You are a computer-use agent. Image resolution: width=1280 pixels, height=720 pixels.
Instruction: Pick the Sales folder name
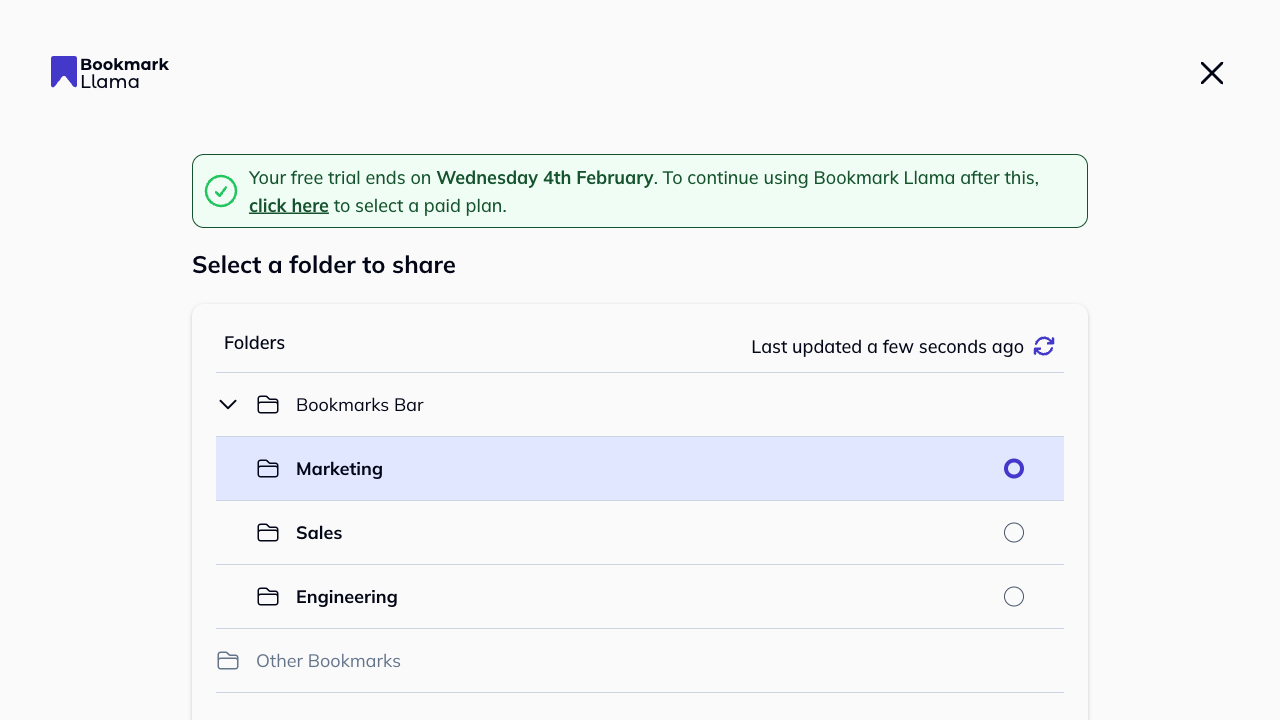[x=319, y=533]
